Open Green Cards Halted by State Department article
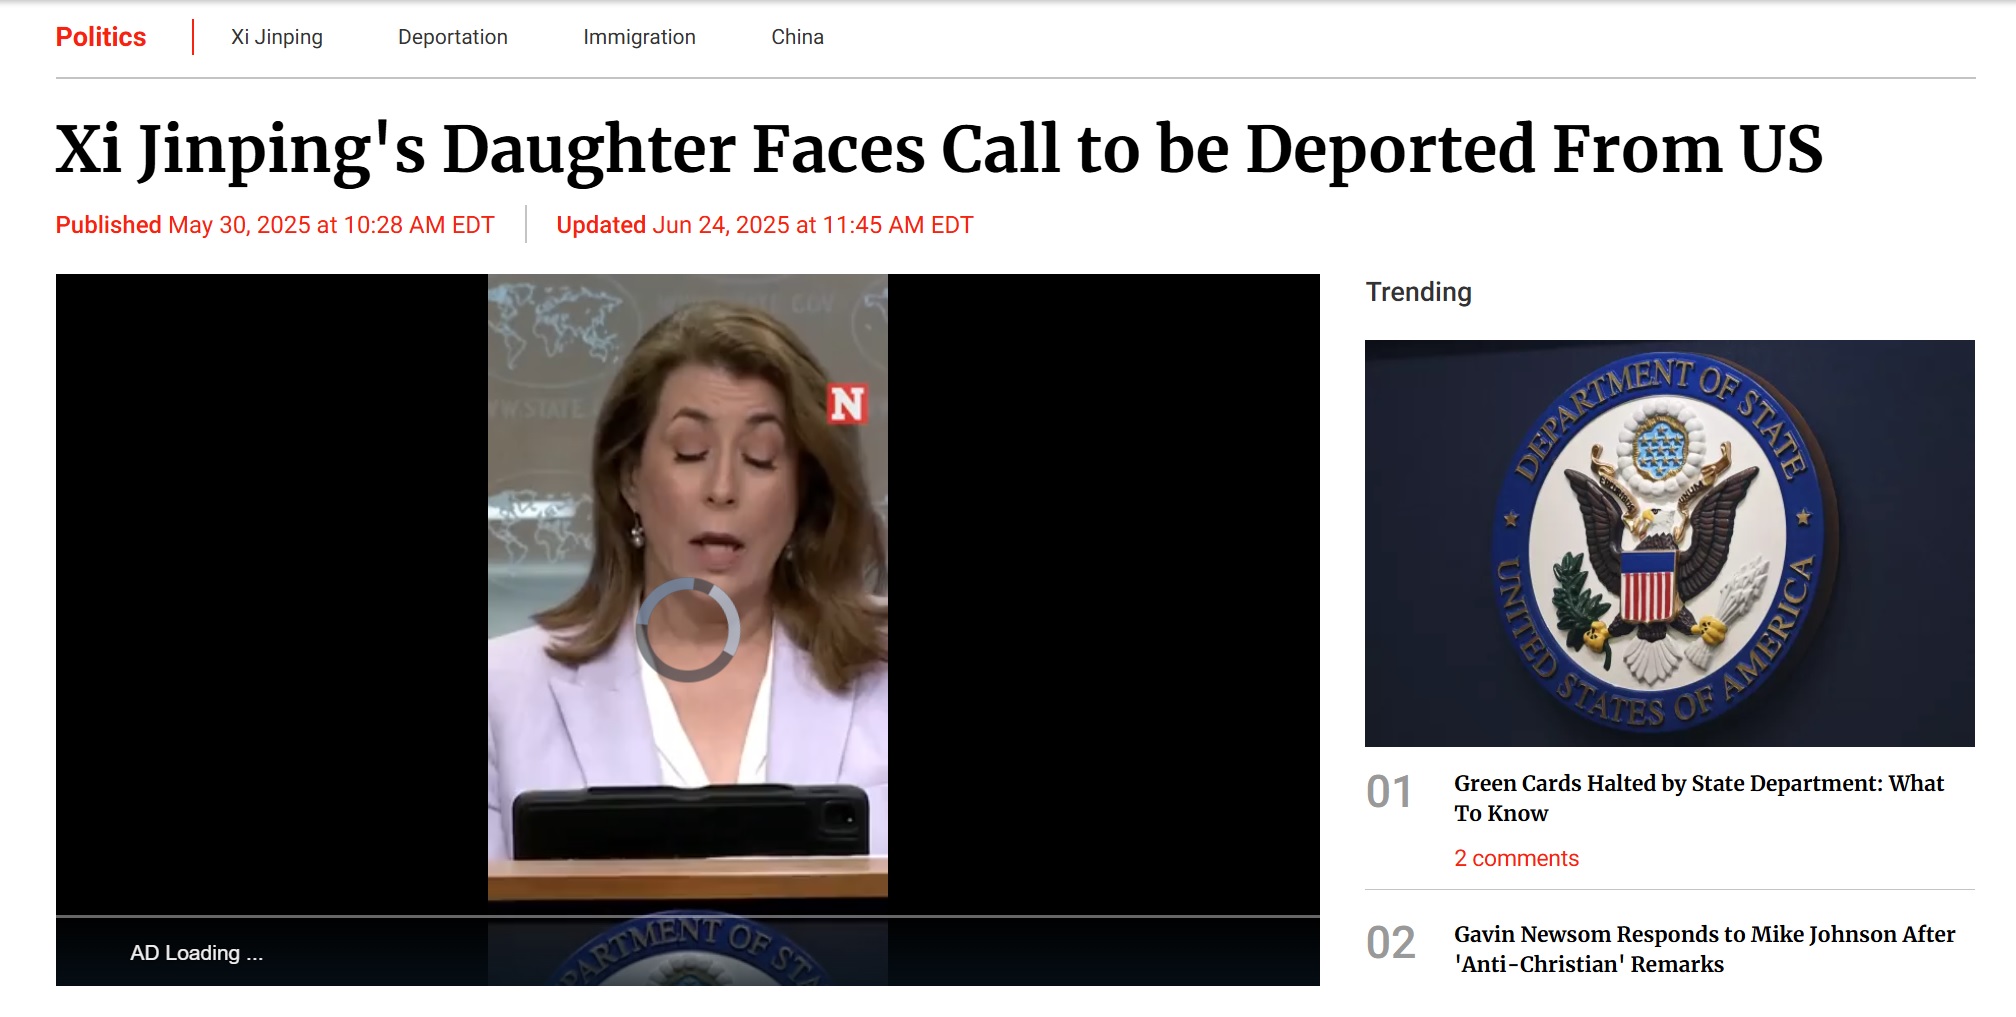The width and height of the screenshot is (2016, 1017). [1699, 798]
